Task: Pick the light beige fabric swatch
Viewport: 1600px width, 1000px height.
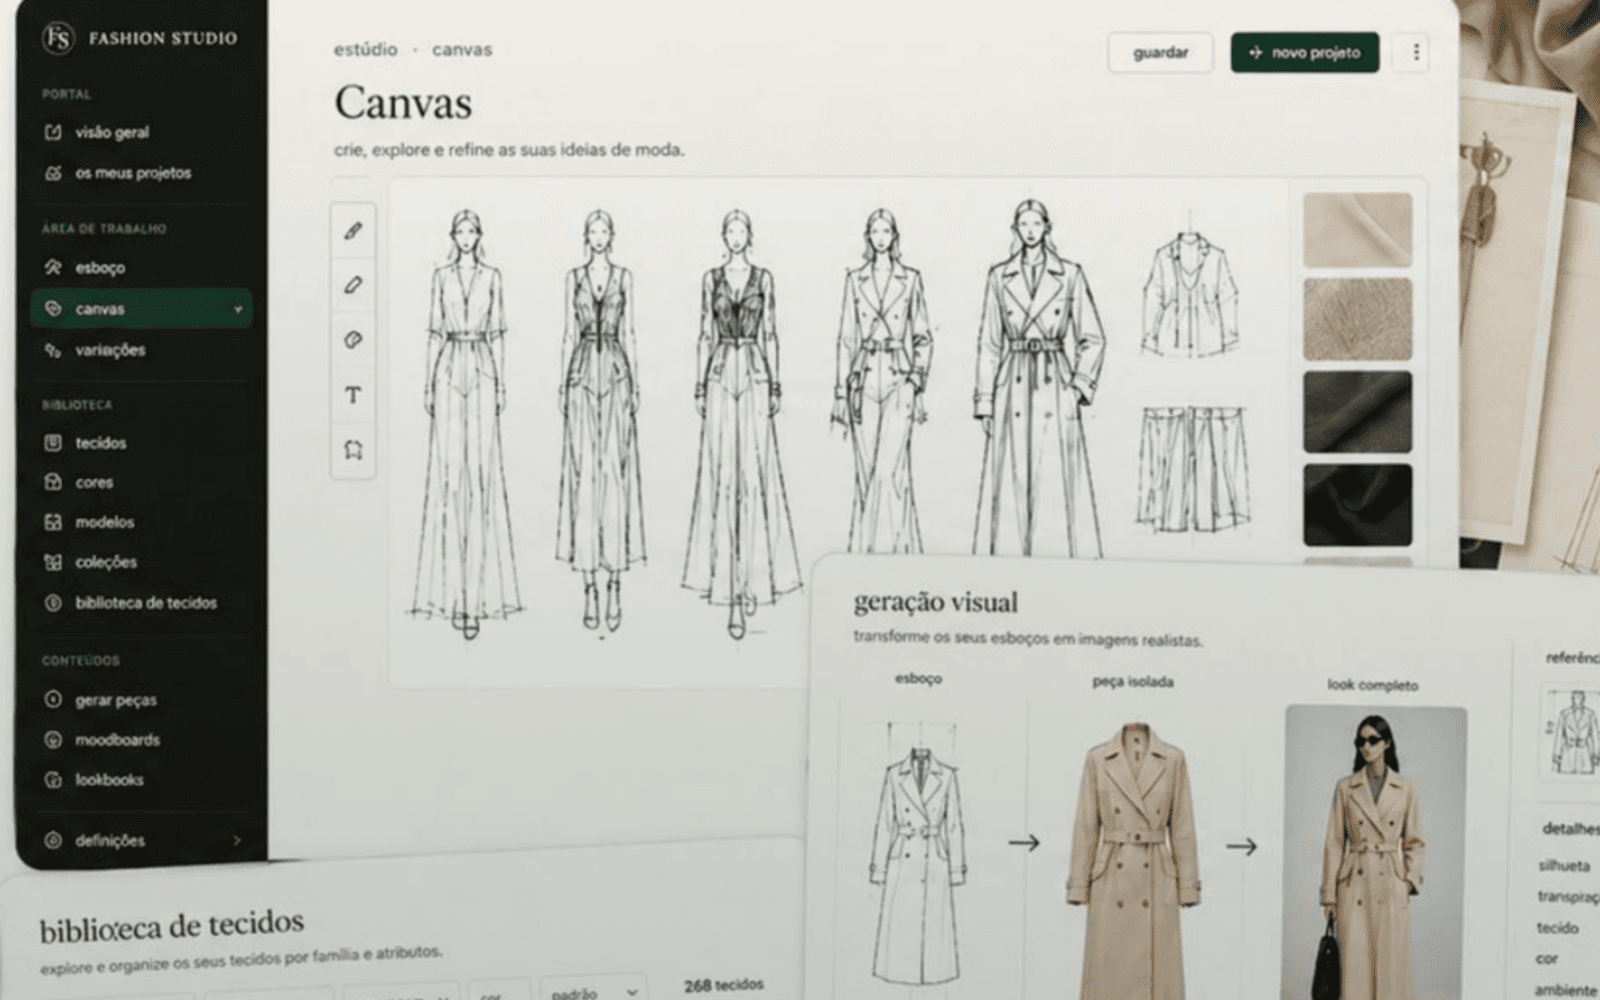Action: pos(1358,230)
